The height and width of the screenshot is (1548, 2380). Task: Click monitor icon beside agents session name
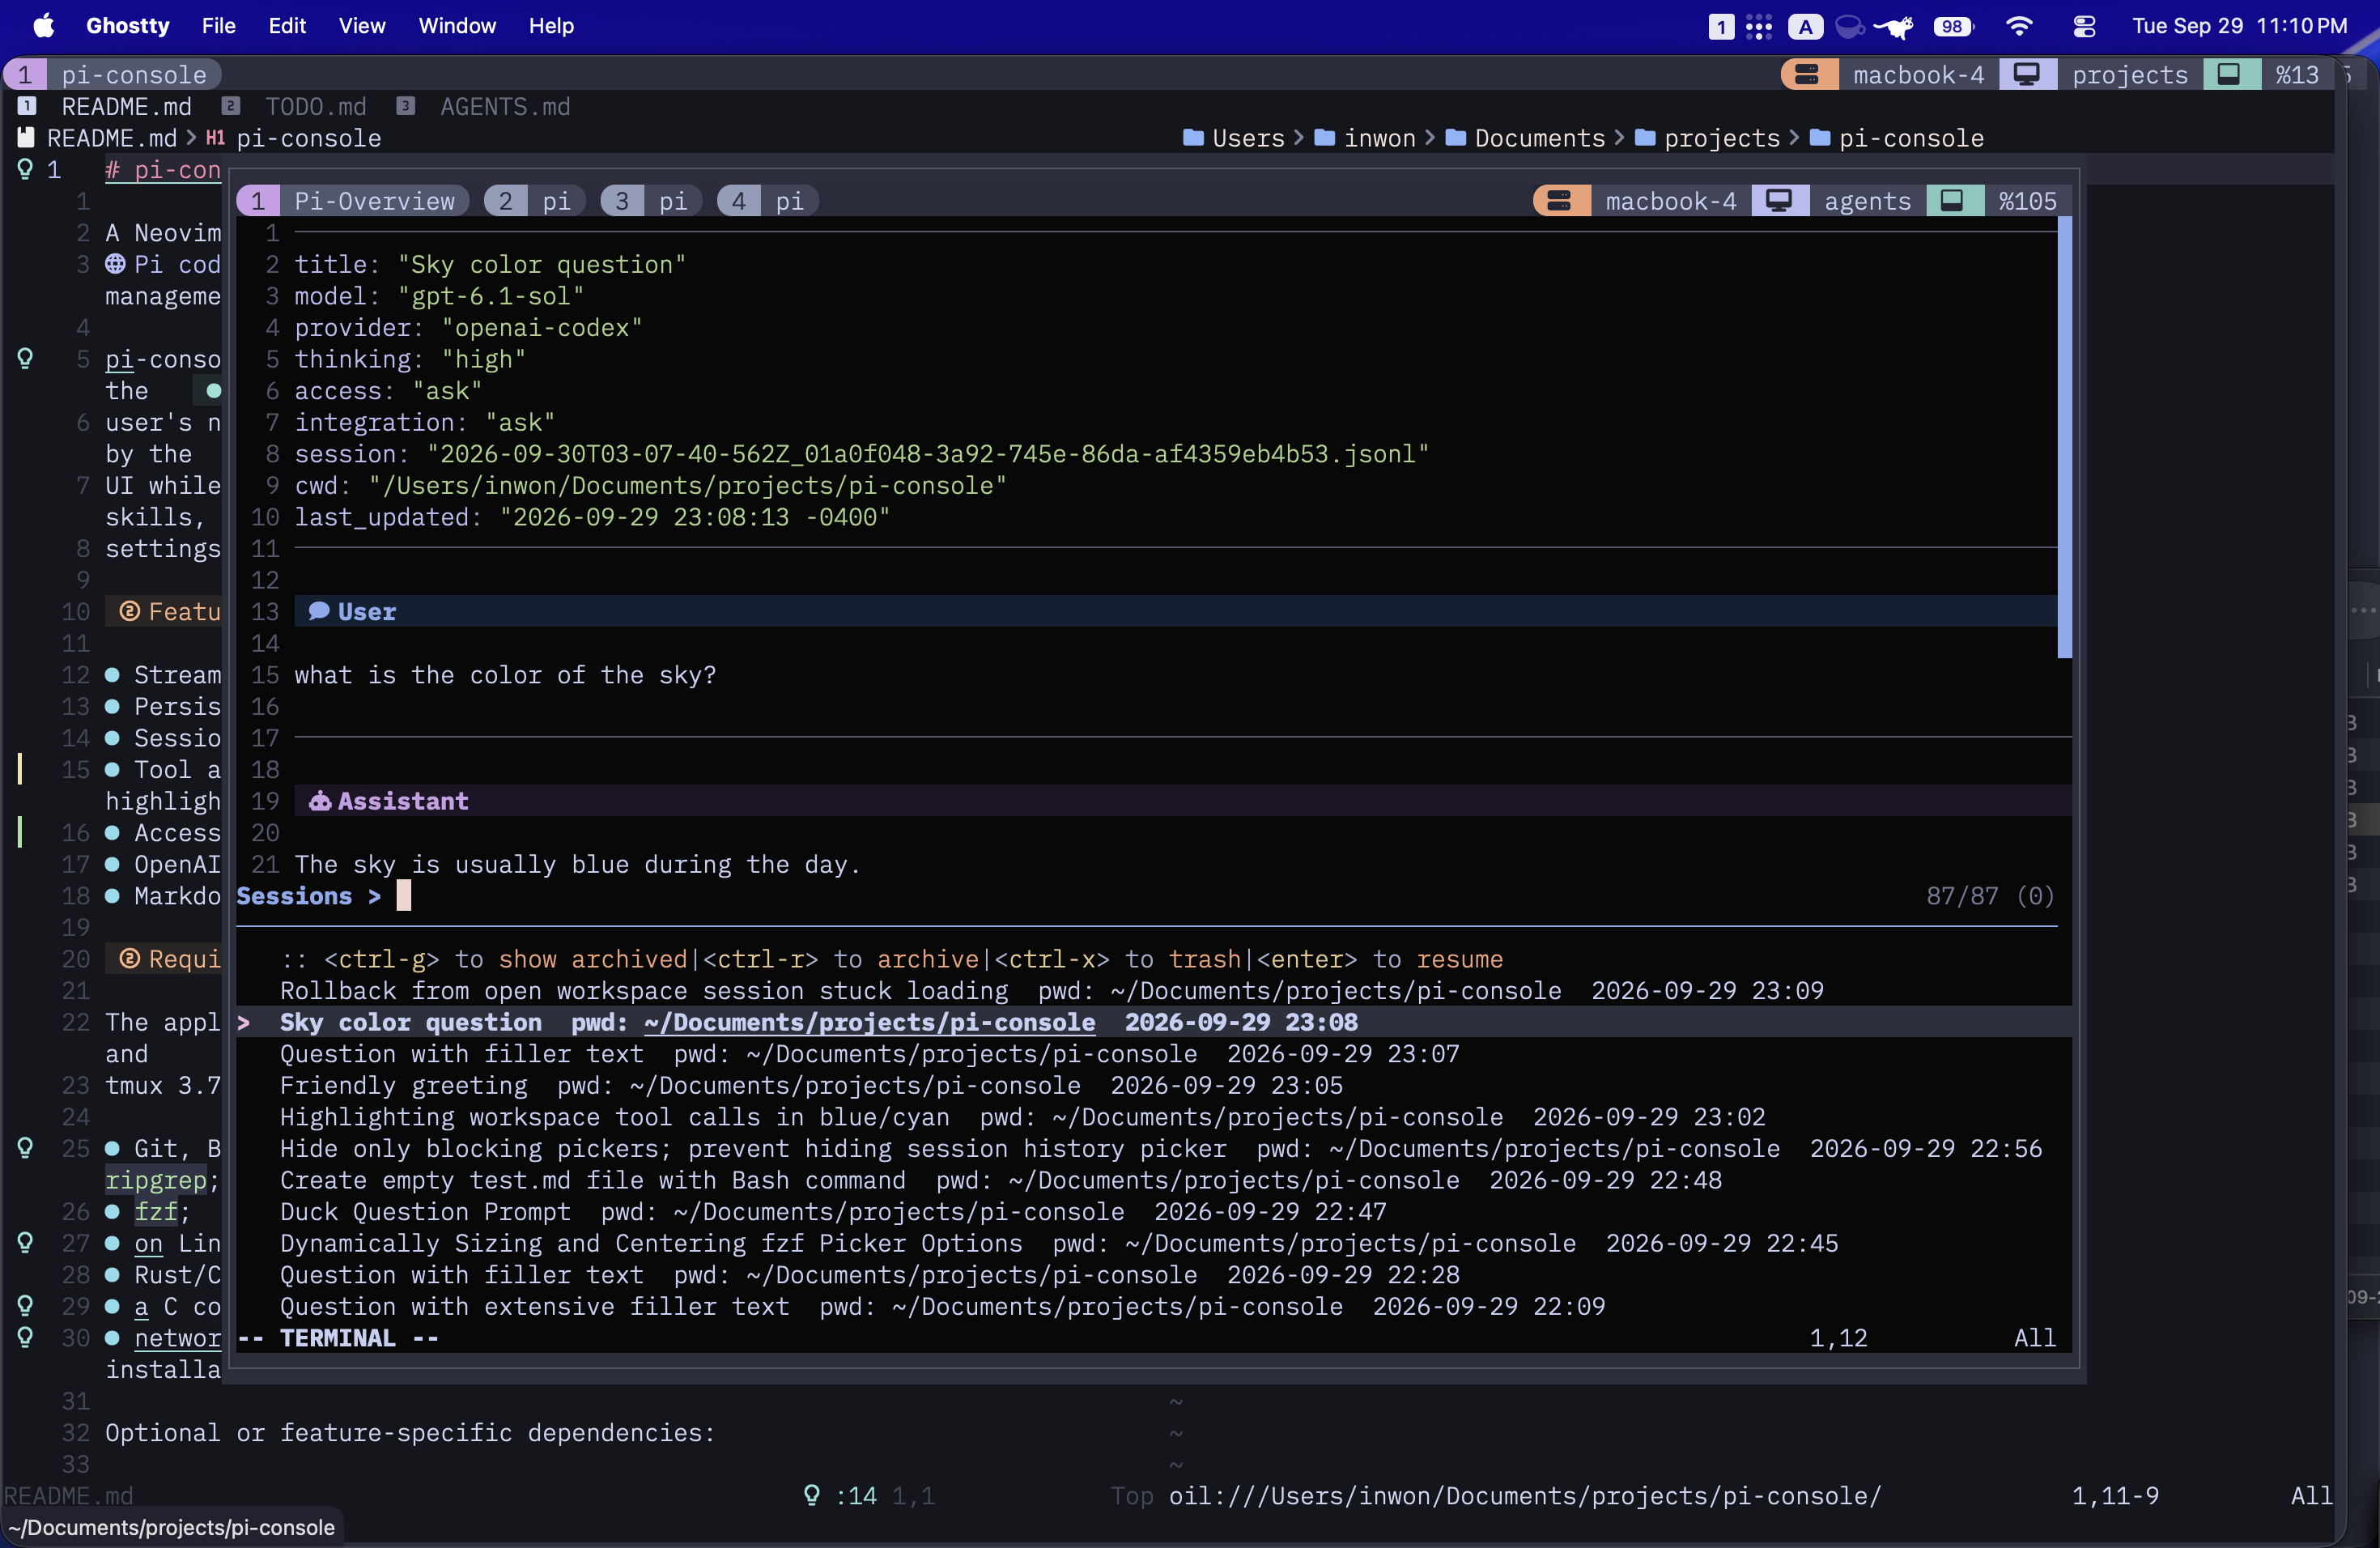[x=1779, y=201]
